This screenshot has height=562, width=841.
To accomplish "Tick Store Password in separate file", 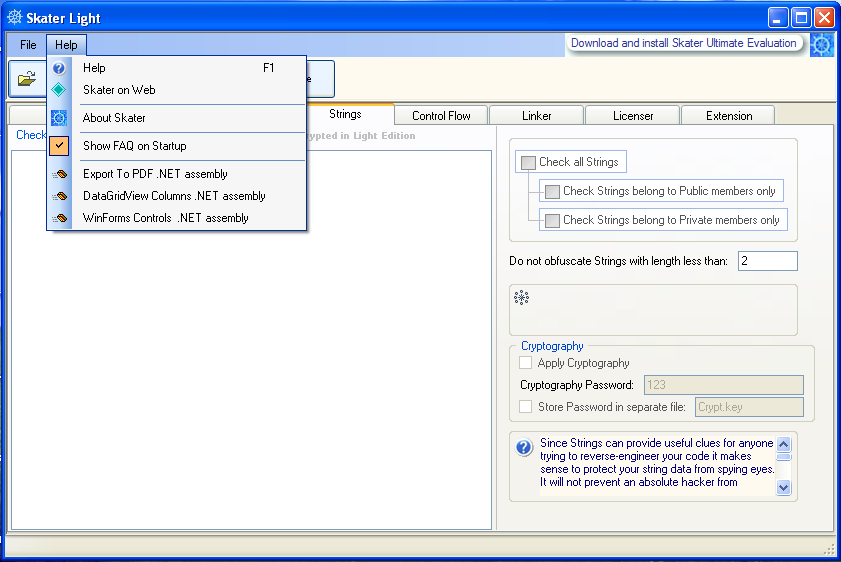I will (x=526, y=407).
